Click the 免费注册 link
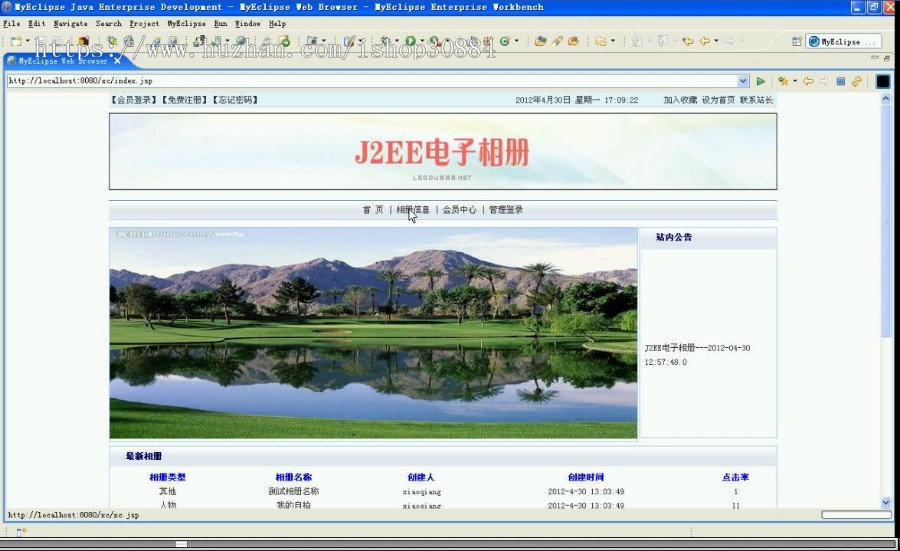The height and width of the screenshot is (551, 900). (184, 100)
